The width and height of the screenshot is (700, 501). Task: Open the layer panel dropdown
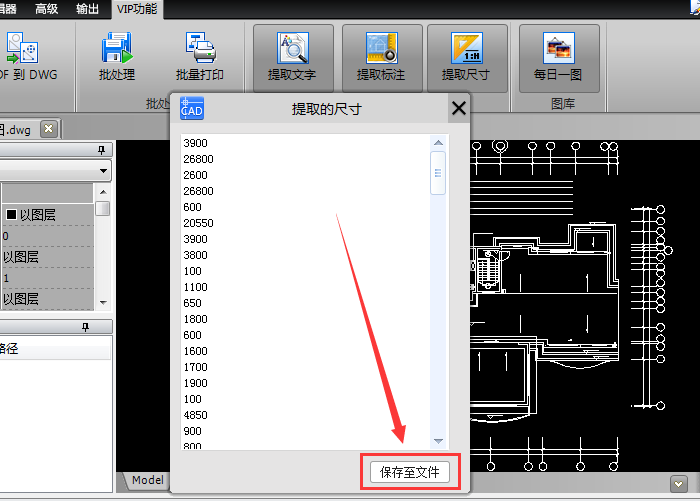103,171
